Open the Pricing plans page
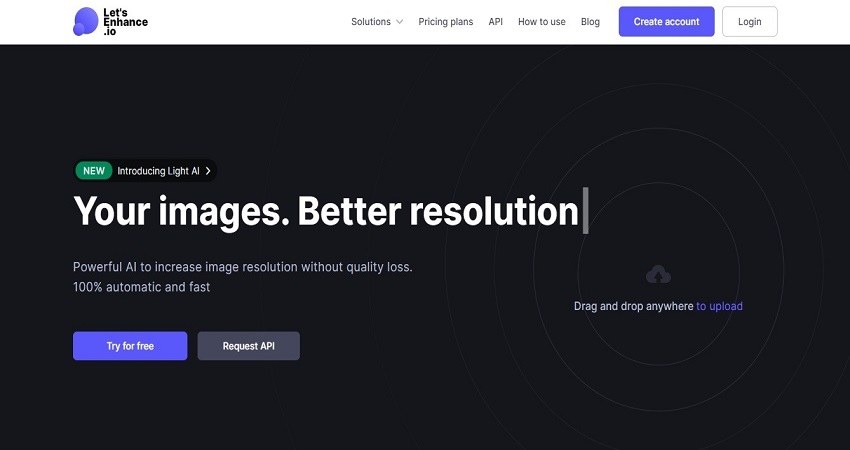The image size is (850, 450). [x=446, y=22]
